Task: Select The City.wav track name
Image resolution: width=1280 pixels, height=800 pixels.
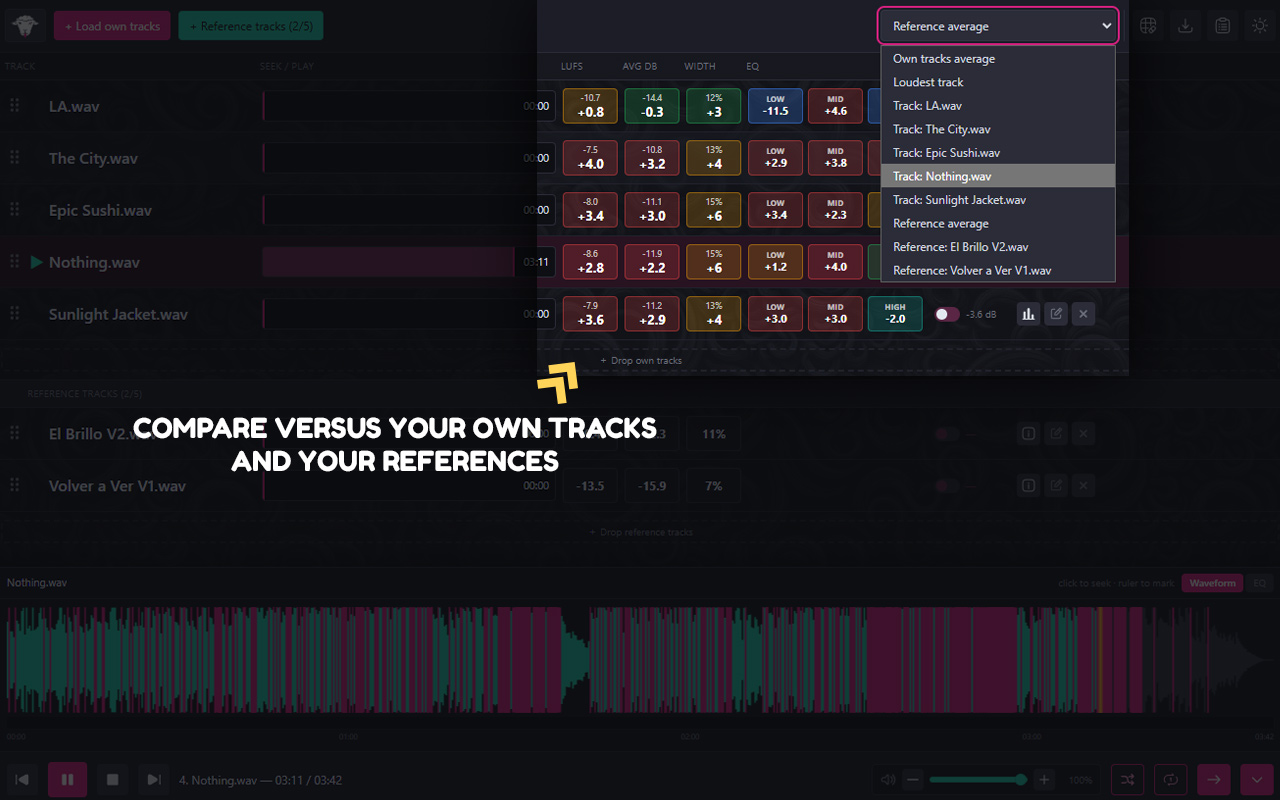Action: (93, 158)
